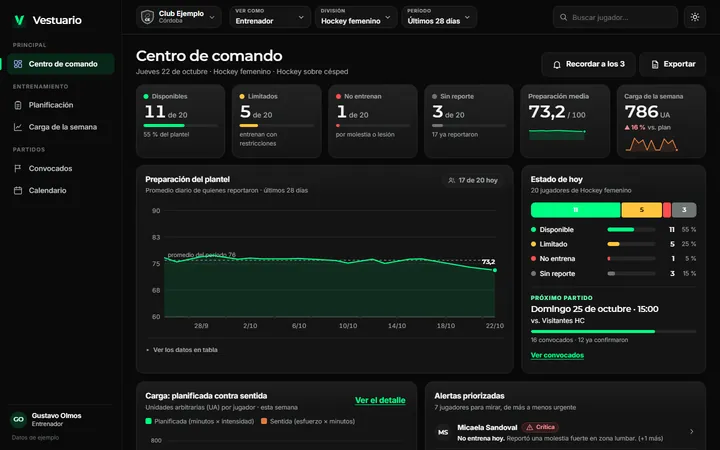Follow the Ver convocados link
The height and width of the screenshot is (450, 720).
[557, 355]
